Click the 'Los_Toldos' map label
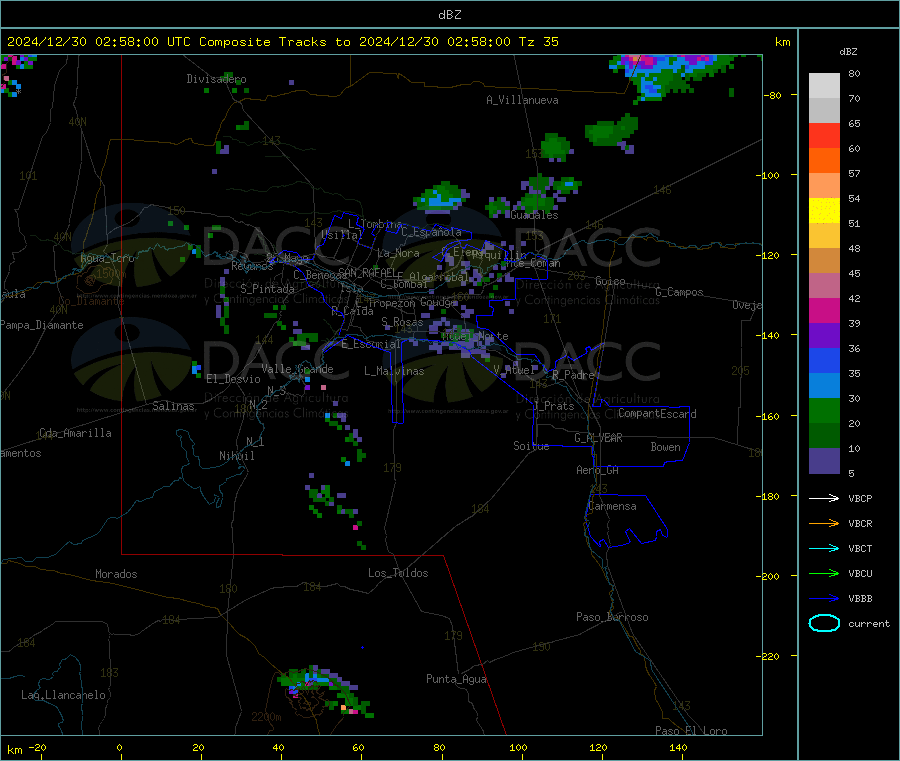Image resolution: width=900 pixels, height=761 pixels. (x=398, y=573)
